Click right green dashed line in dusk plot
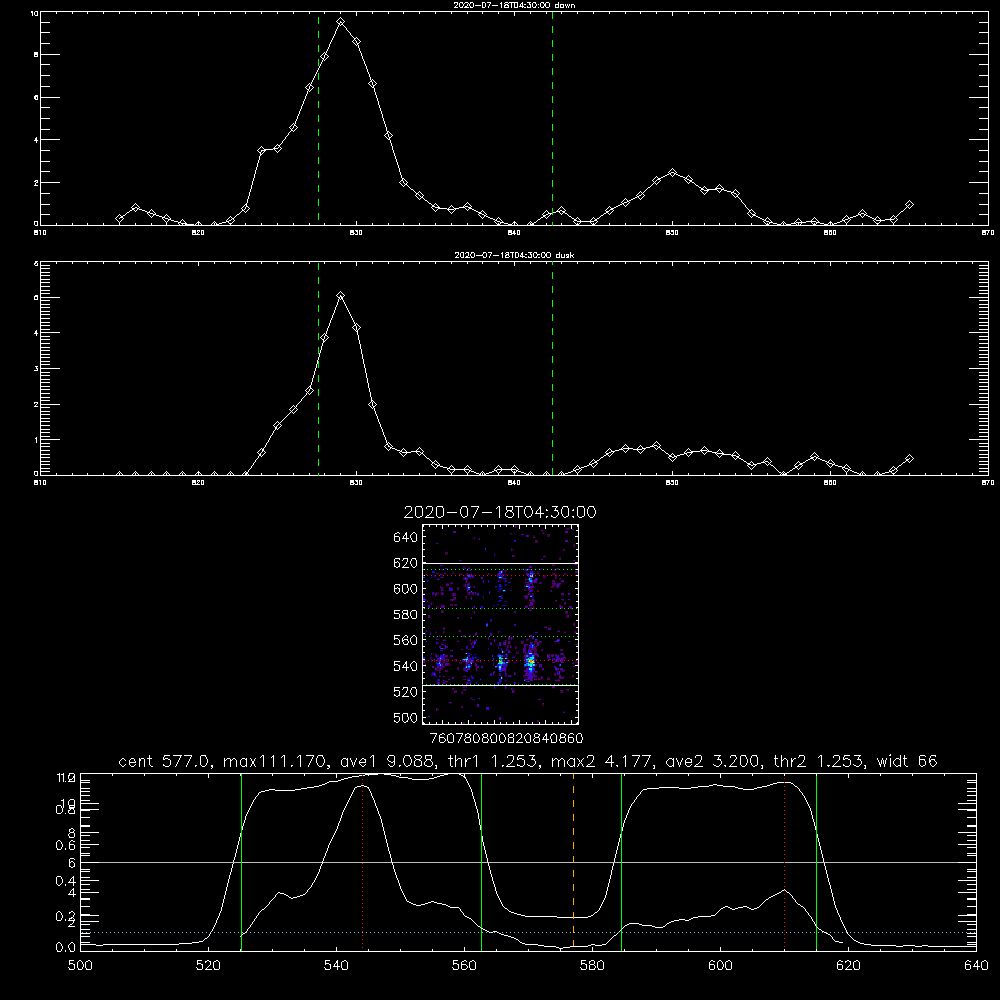The image size is (1000, 1000). pyautogui.click(x=552, y=369)
